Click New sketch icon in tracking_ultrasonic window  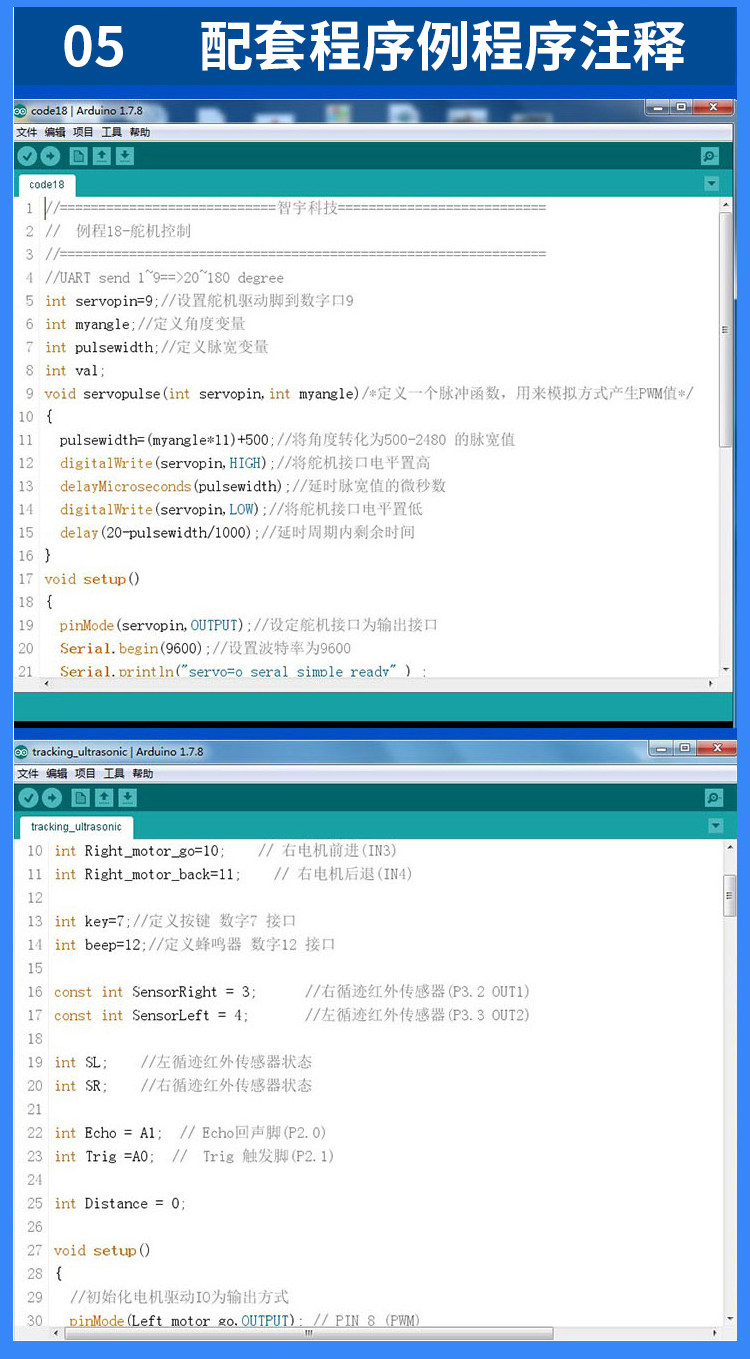(x=81, y=798)
